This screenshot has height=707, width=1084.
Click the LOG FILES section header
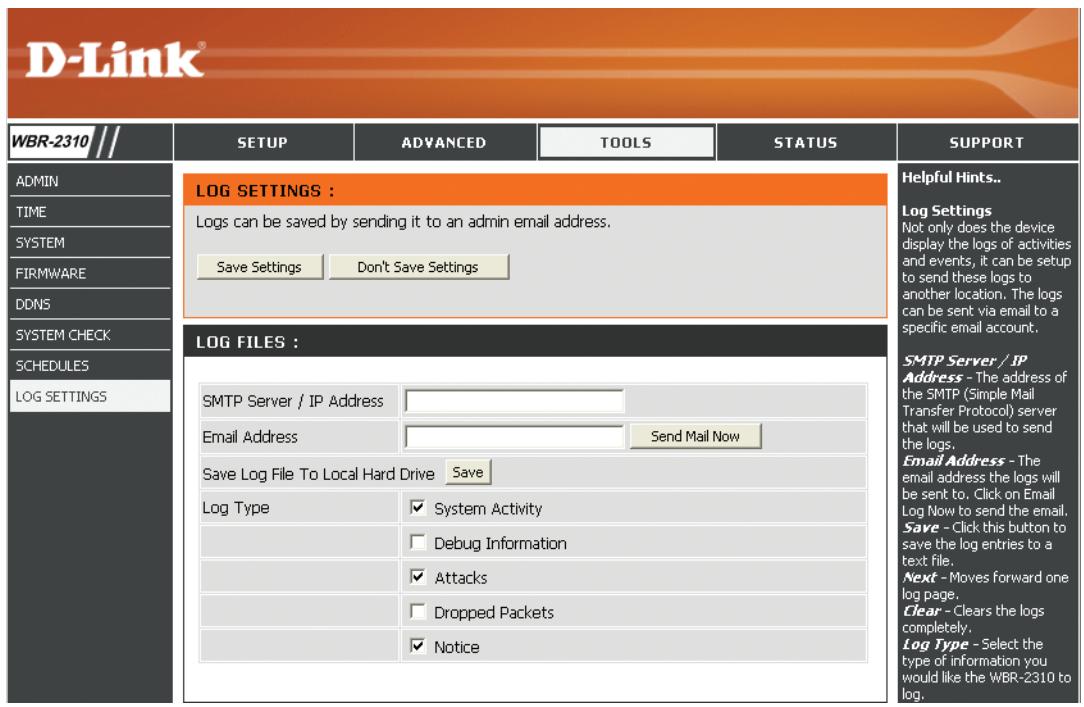(x=534, y=341)
